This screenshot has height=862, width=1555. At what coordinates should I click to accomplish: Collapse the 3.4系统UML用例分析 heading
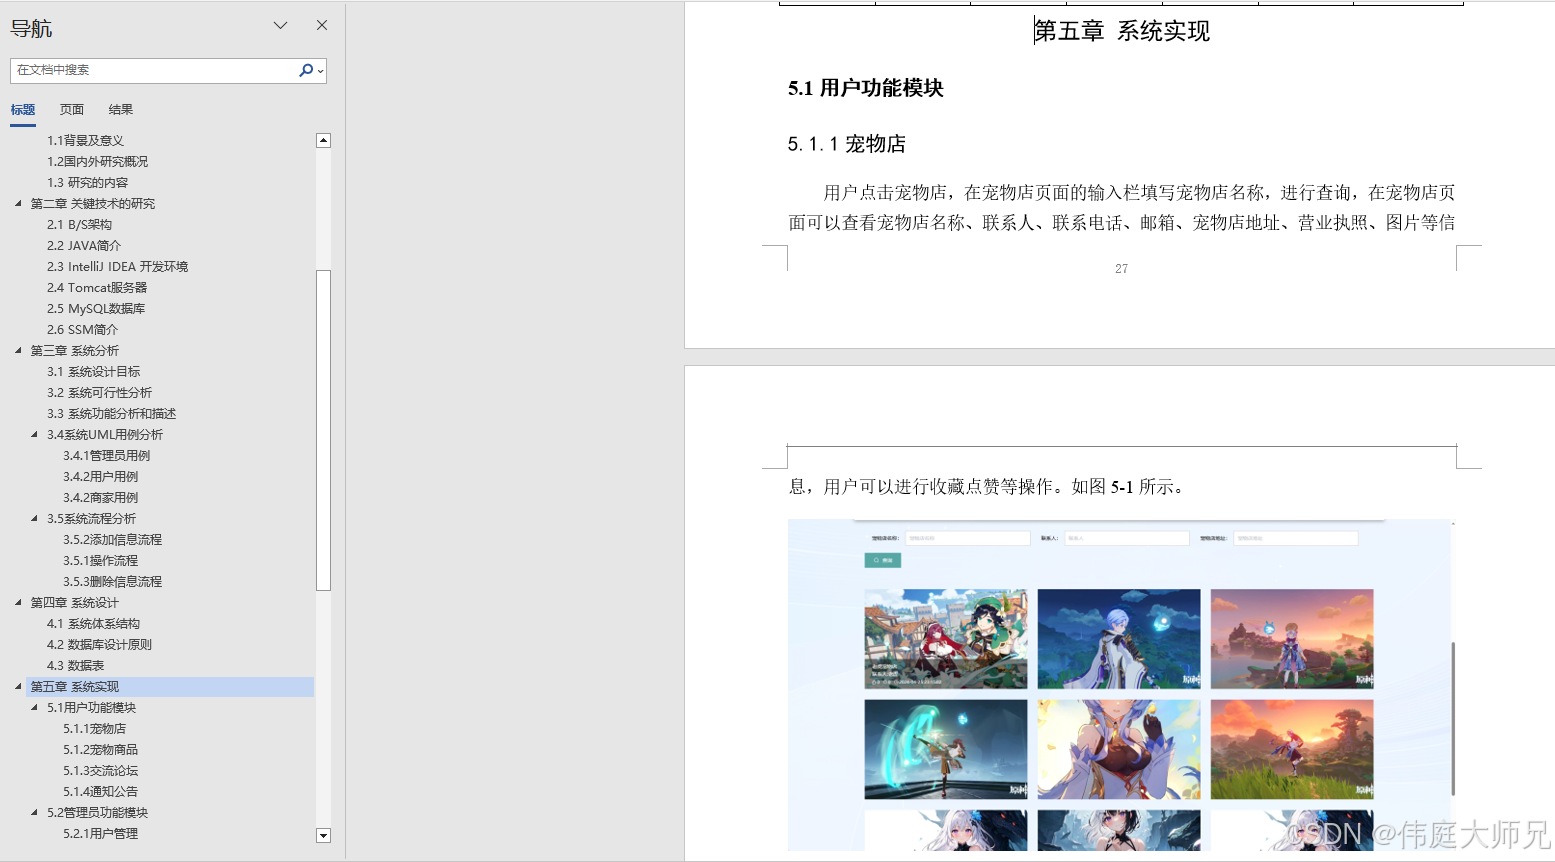[x=35, y=434]
